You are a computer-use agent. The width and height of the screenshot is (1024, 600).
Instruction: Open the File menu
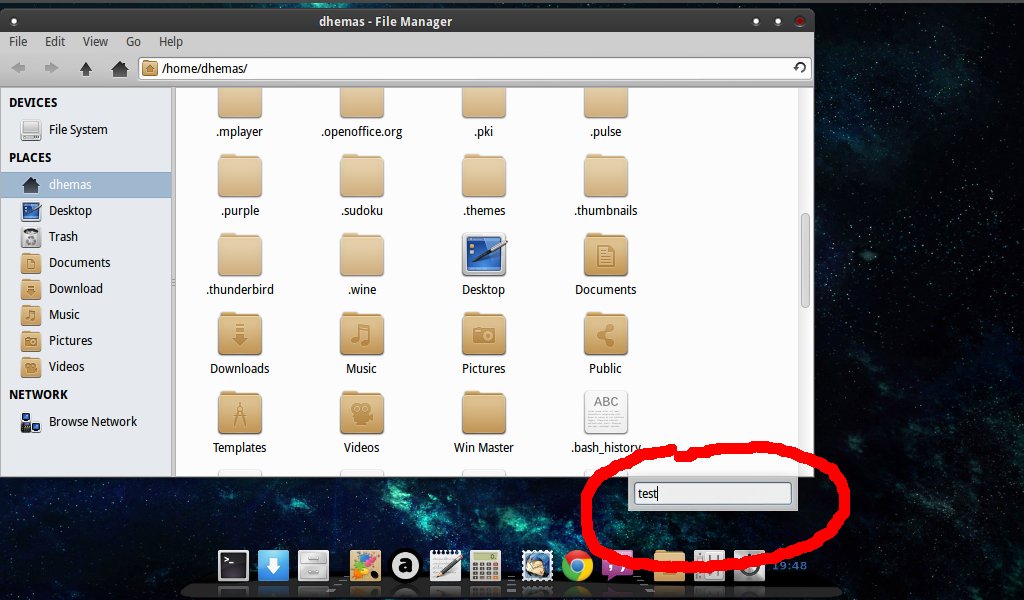[18, 41]
